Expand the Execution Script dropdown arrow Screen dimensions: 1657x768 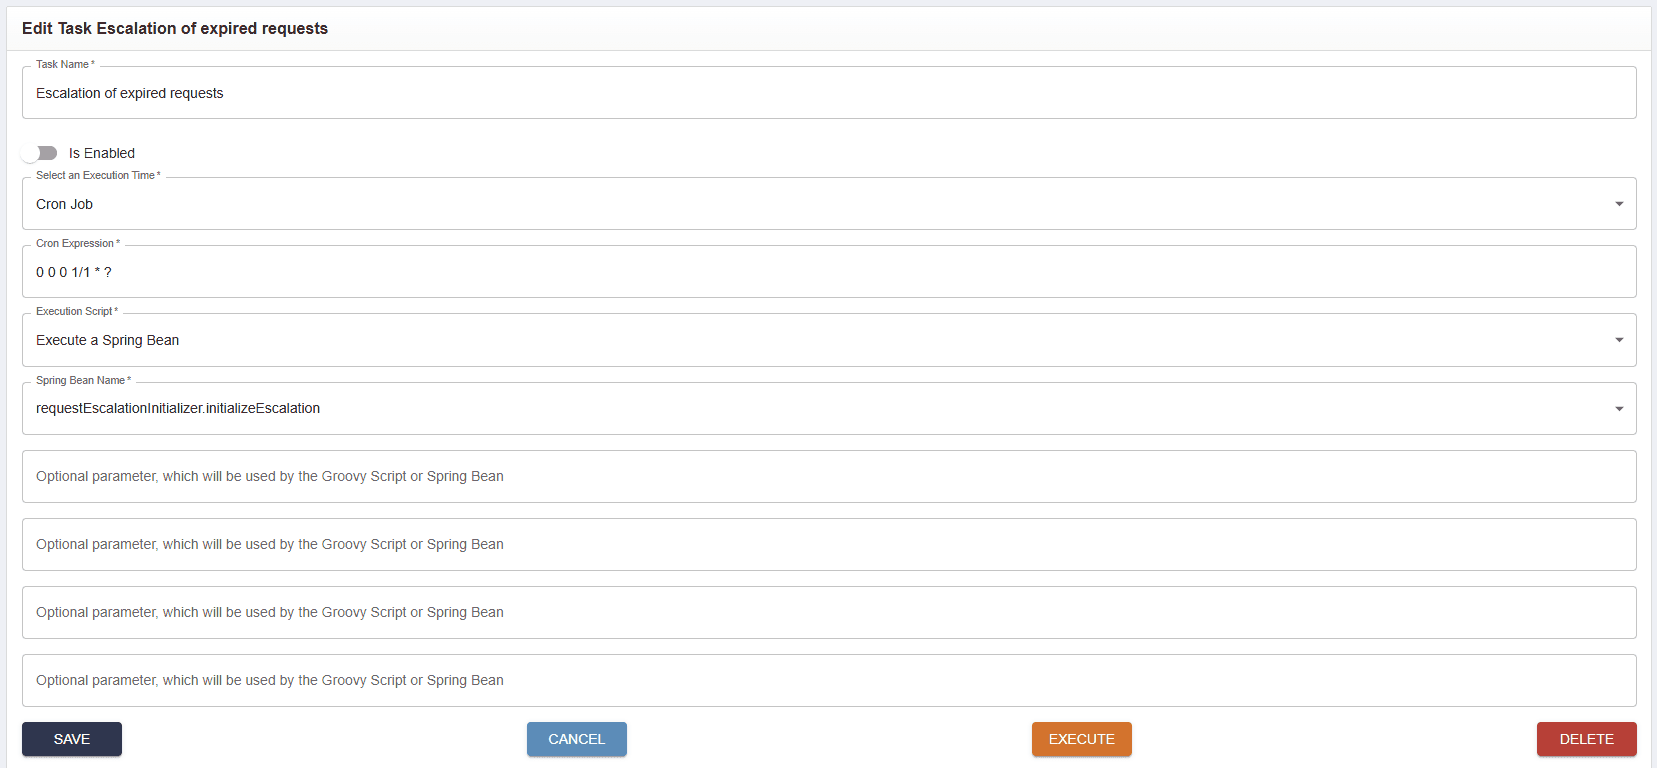click(x=1618, y=340)
